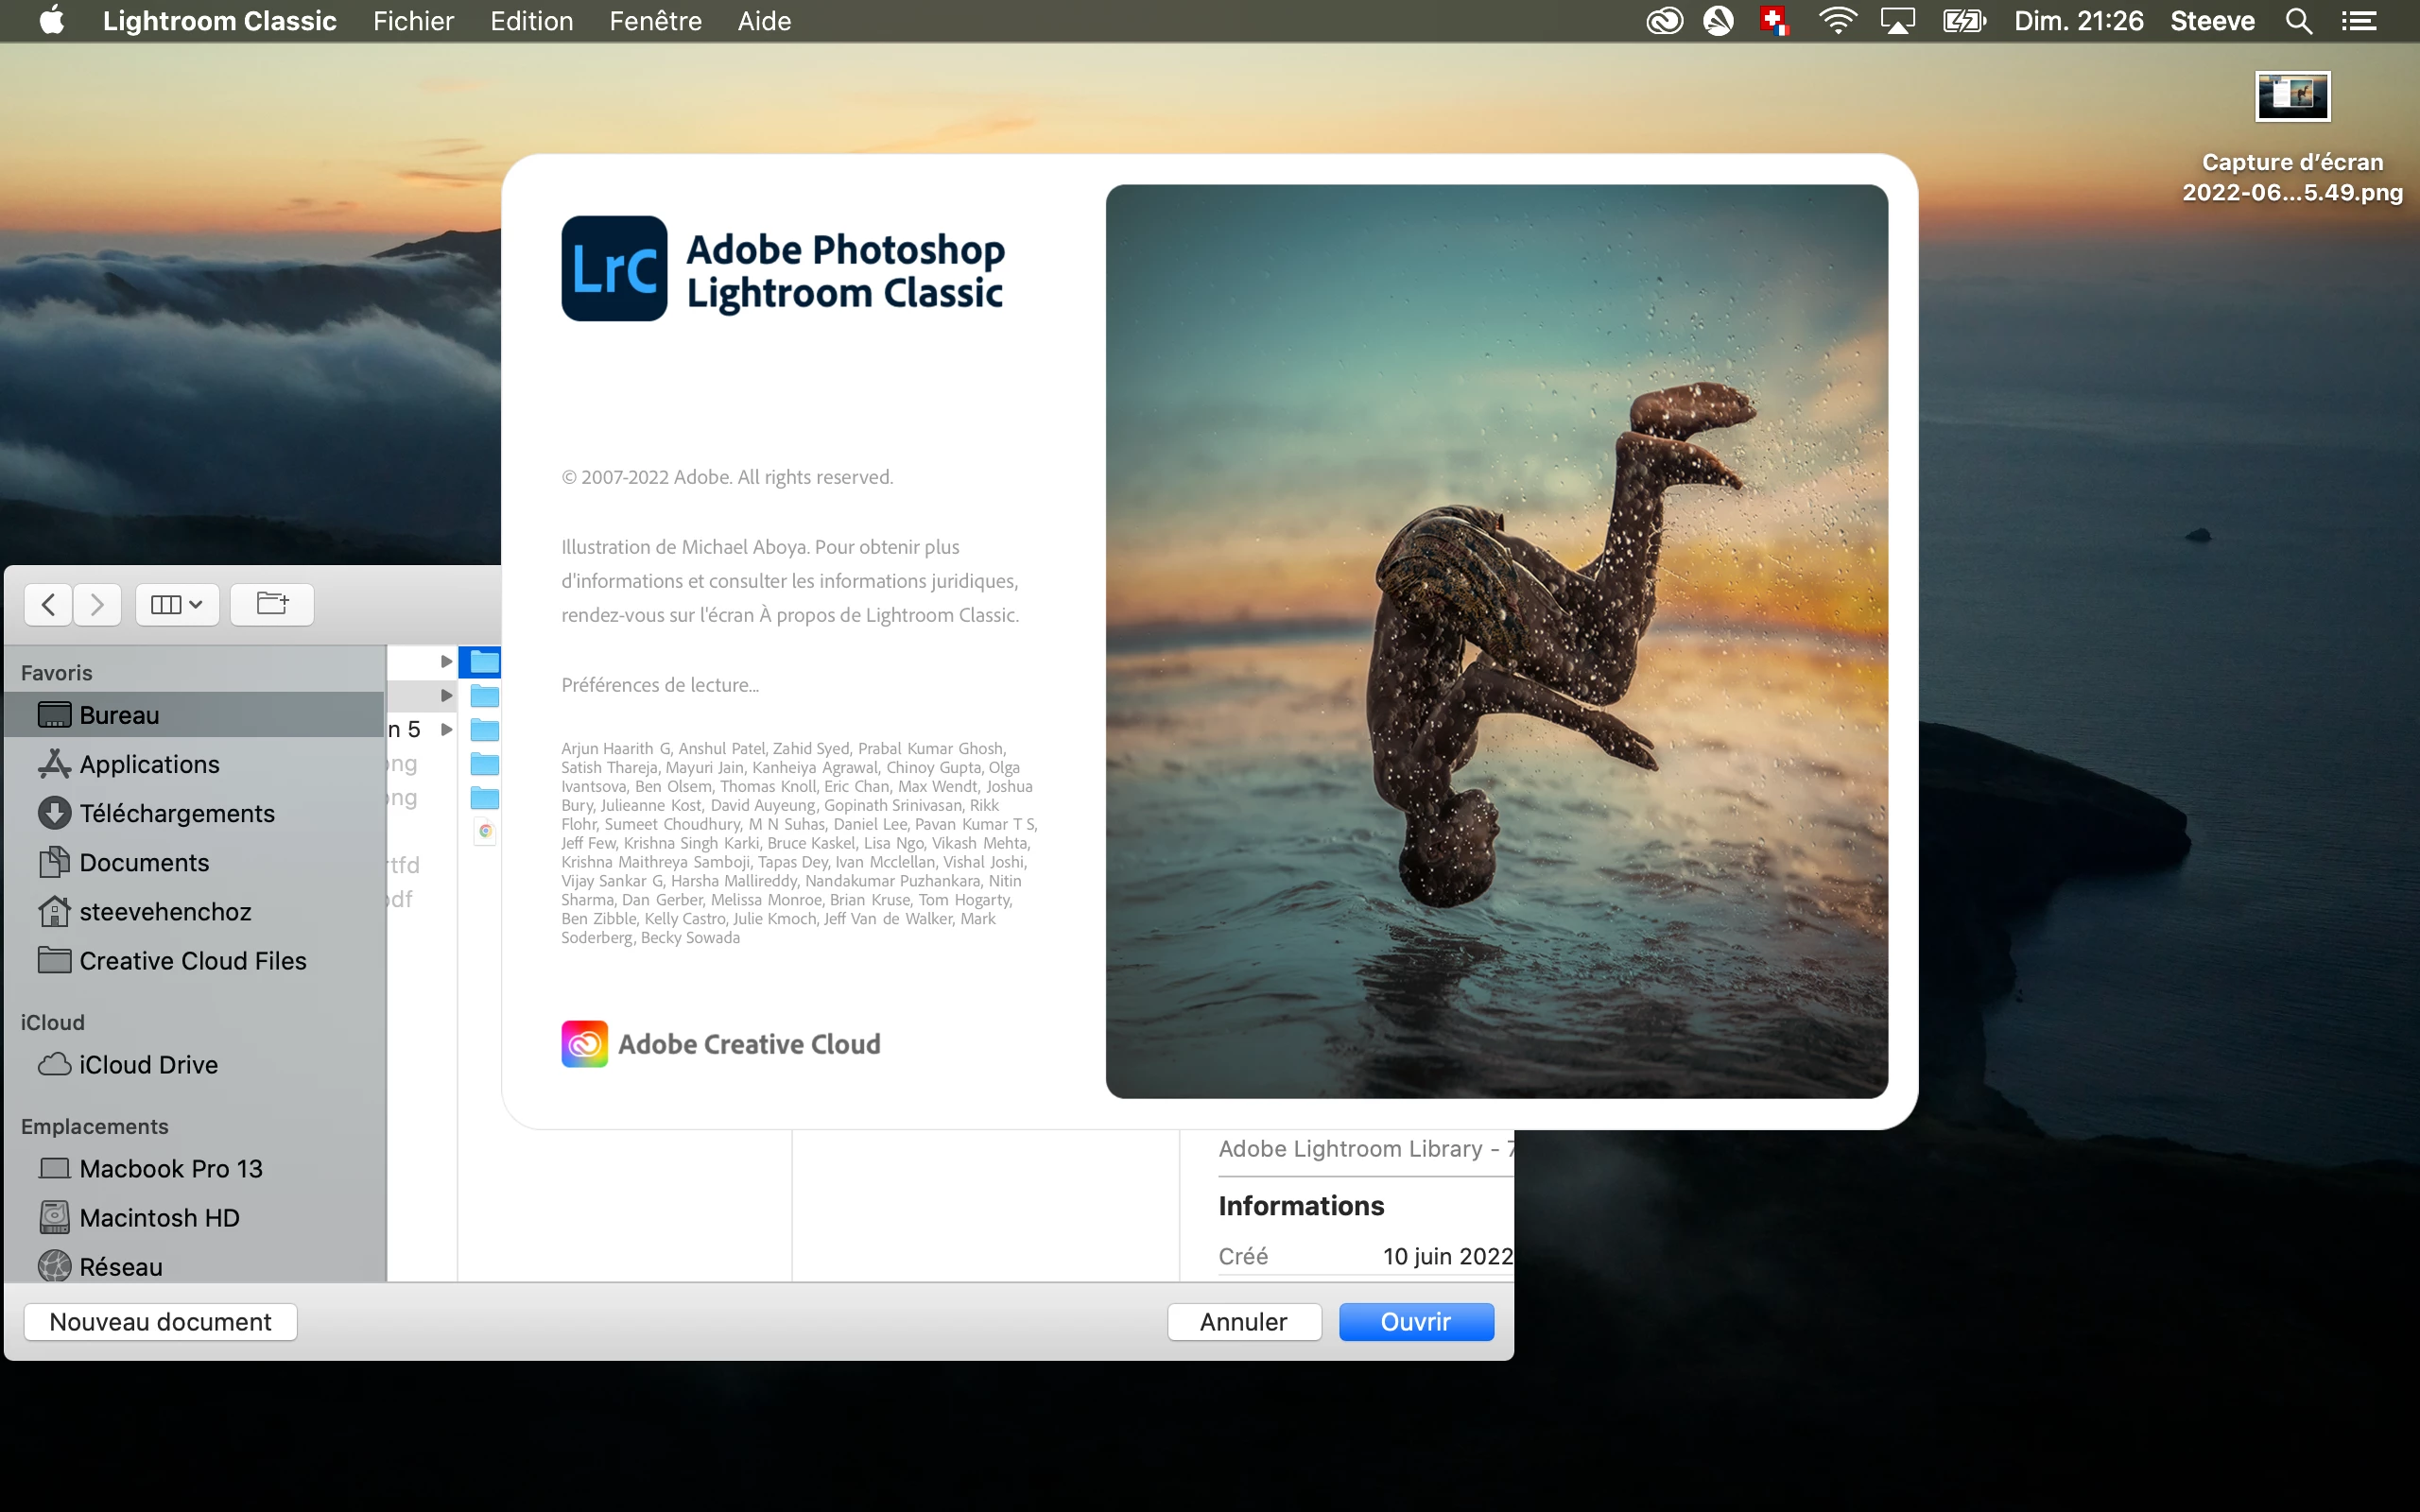Go back with the left chevron button

(48, 604)
